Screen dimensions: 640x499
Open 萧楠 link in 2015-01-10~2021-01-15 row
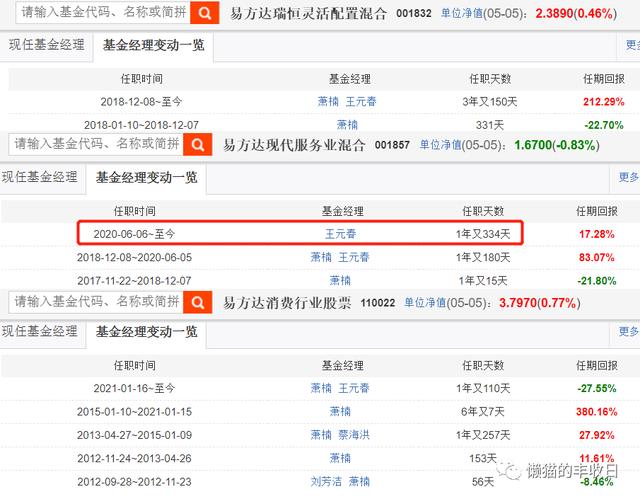pyautogui.click(x=340, y=411)
